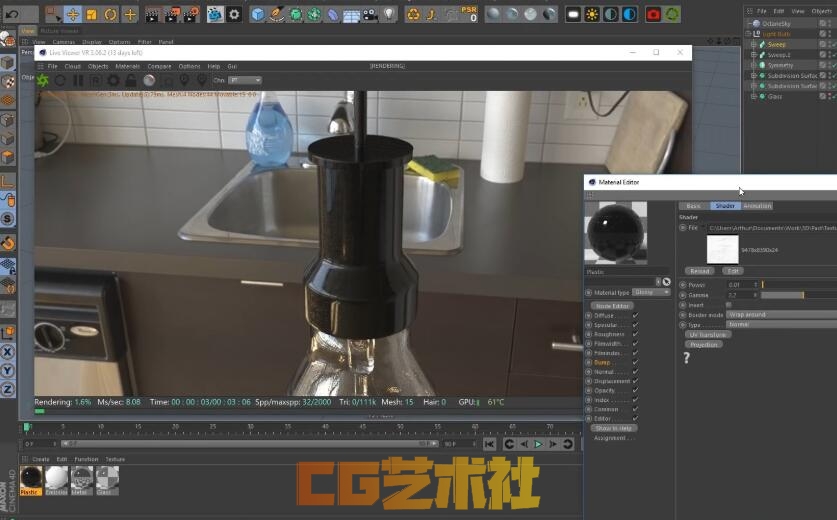Image resolution: width=837 pixels, height=520 pixels.
Task: Pause rendering in the Live Viewer
Action: point(78,80)
